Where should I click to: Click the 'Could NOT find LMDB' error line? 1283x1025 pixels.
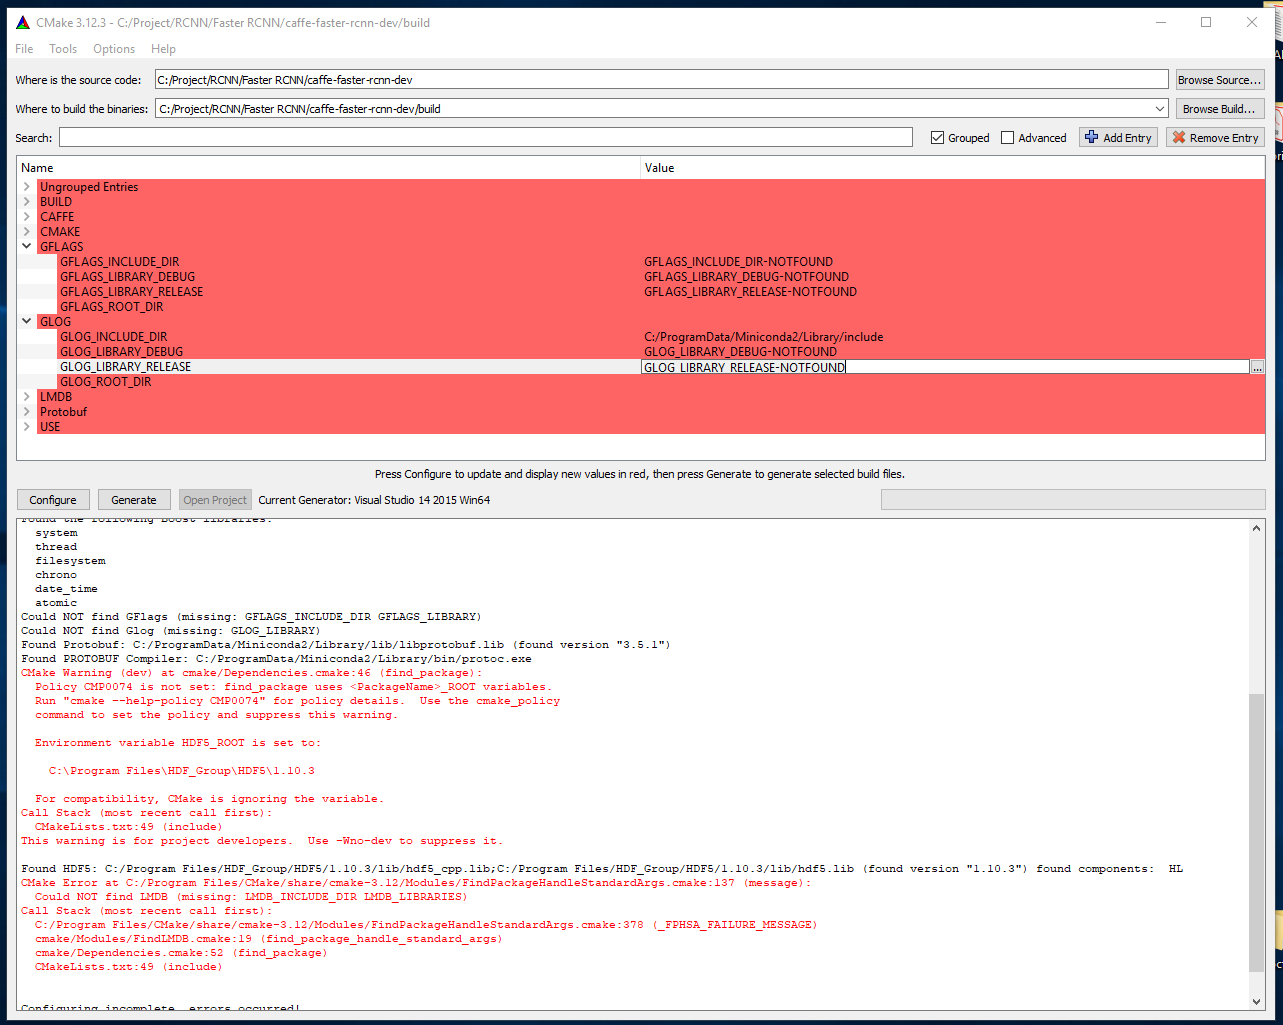[x=251, y=897]
